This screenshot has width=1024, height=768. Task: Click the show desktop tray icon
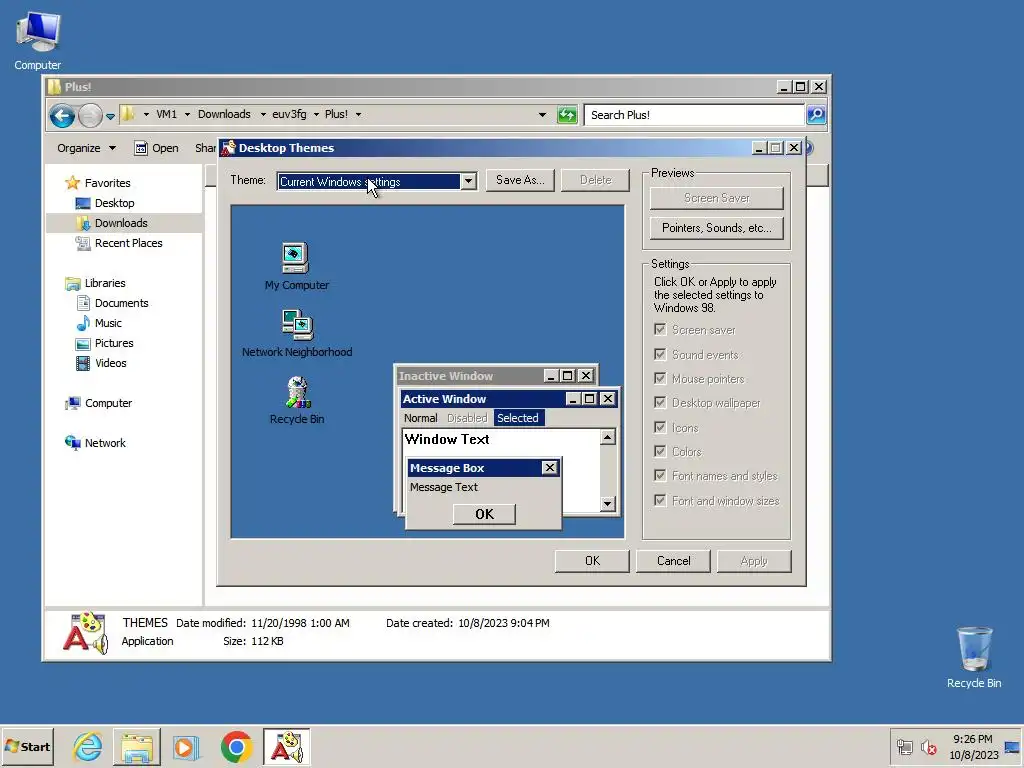1012,746
